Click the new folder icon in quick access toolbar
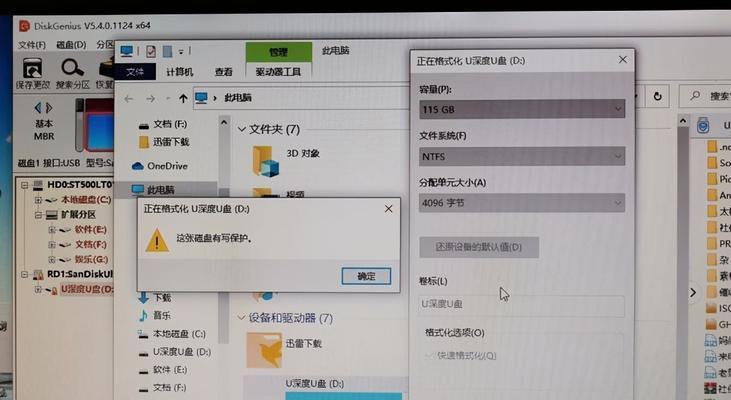 click(x=168, y=51)
